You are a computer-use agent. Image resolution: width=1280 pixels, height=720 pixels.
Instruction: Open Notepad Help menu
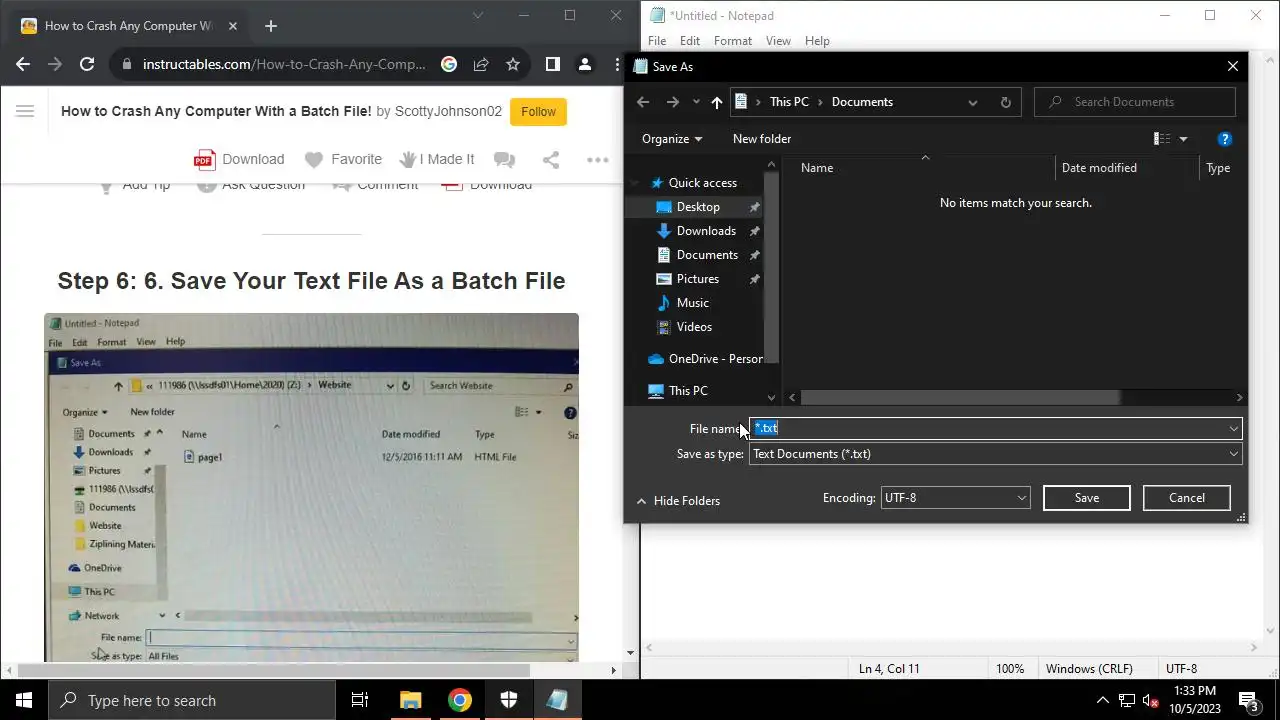(x=817, y=41)
